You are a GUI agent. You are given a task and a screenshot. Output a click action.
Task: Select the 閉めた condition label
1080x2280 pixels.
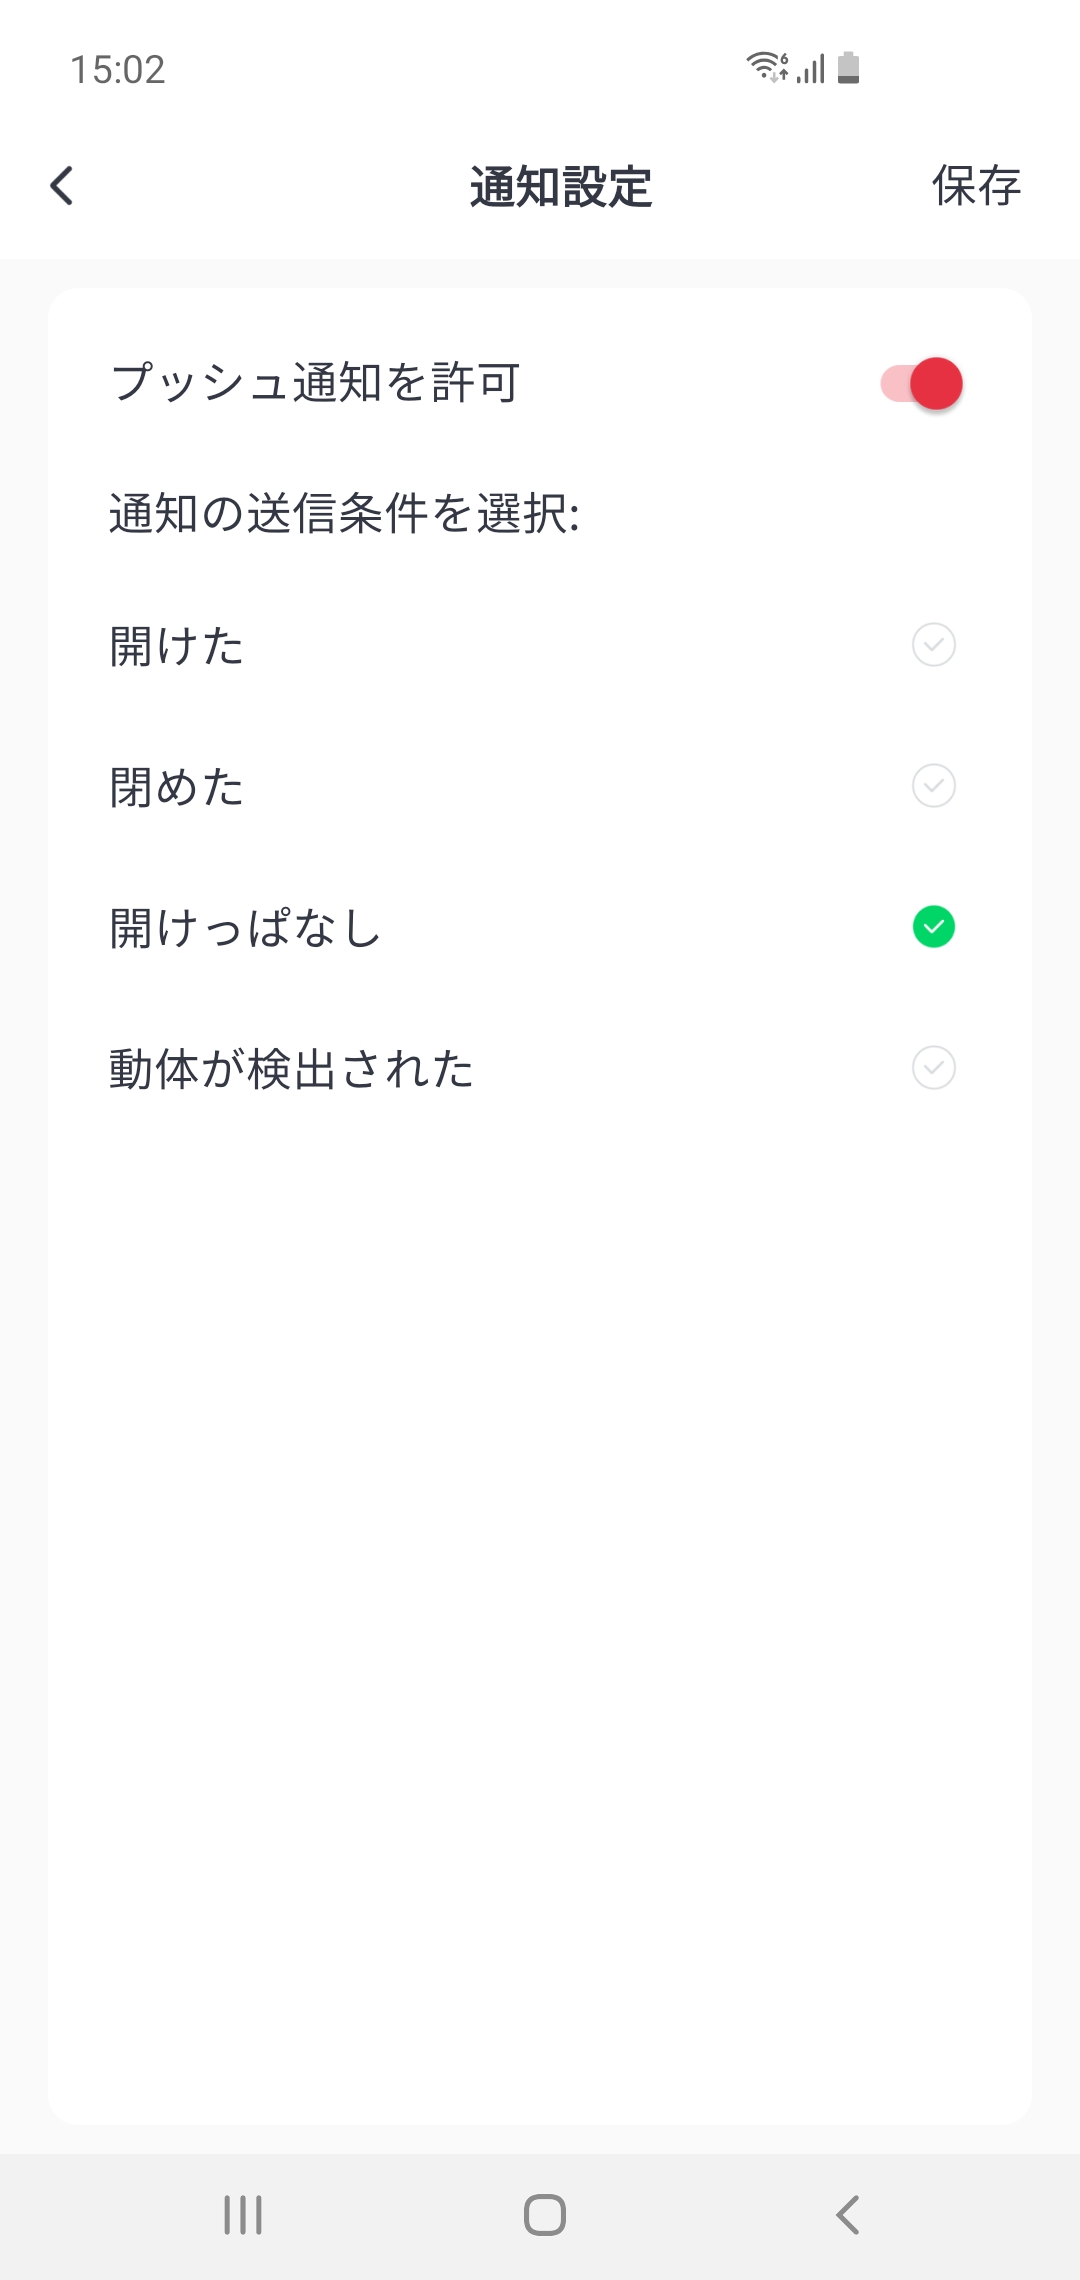point(177,787)
